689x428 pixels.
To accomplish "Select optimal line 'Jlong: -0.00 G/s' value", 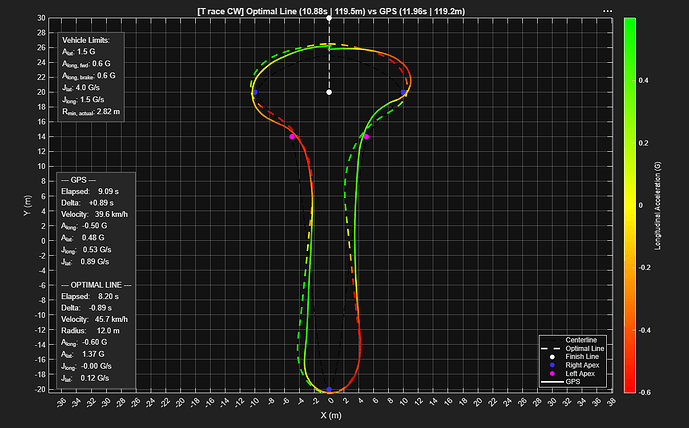I will click(x=86, y=366).
